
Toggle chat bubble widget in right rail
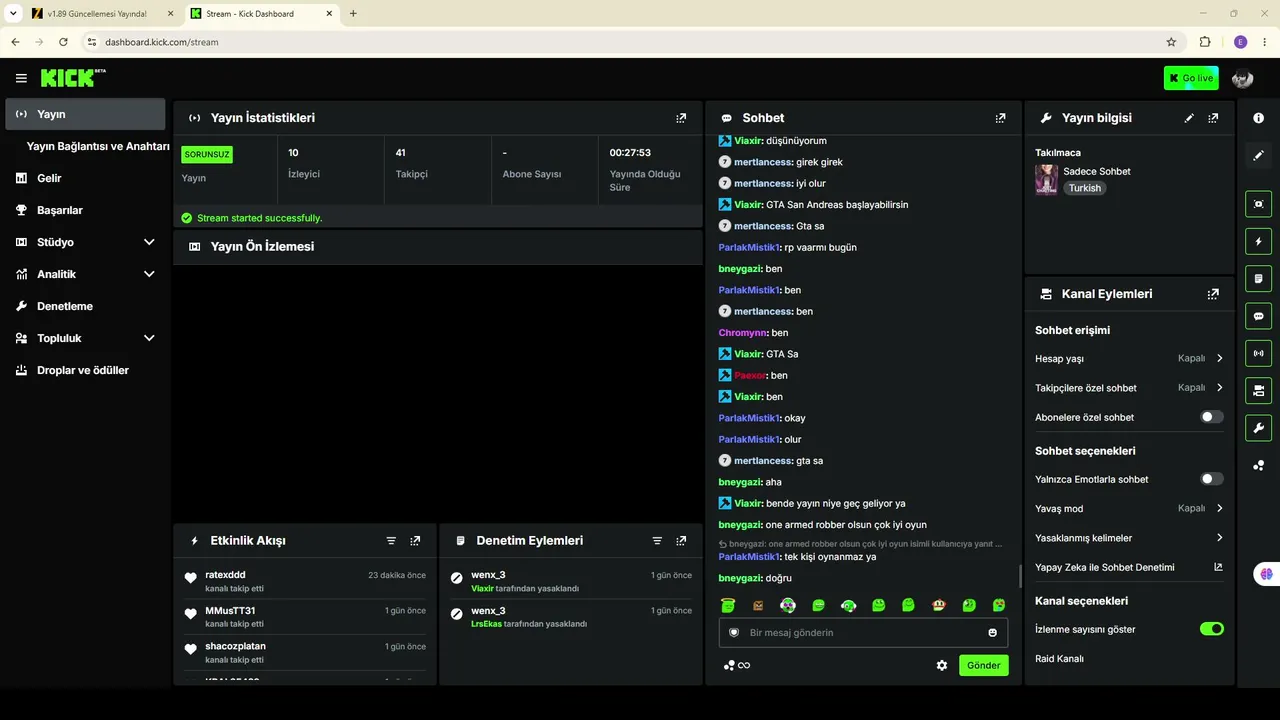[x=1258, y=316]
